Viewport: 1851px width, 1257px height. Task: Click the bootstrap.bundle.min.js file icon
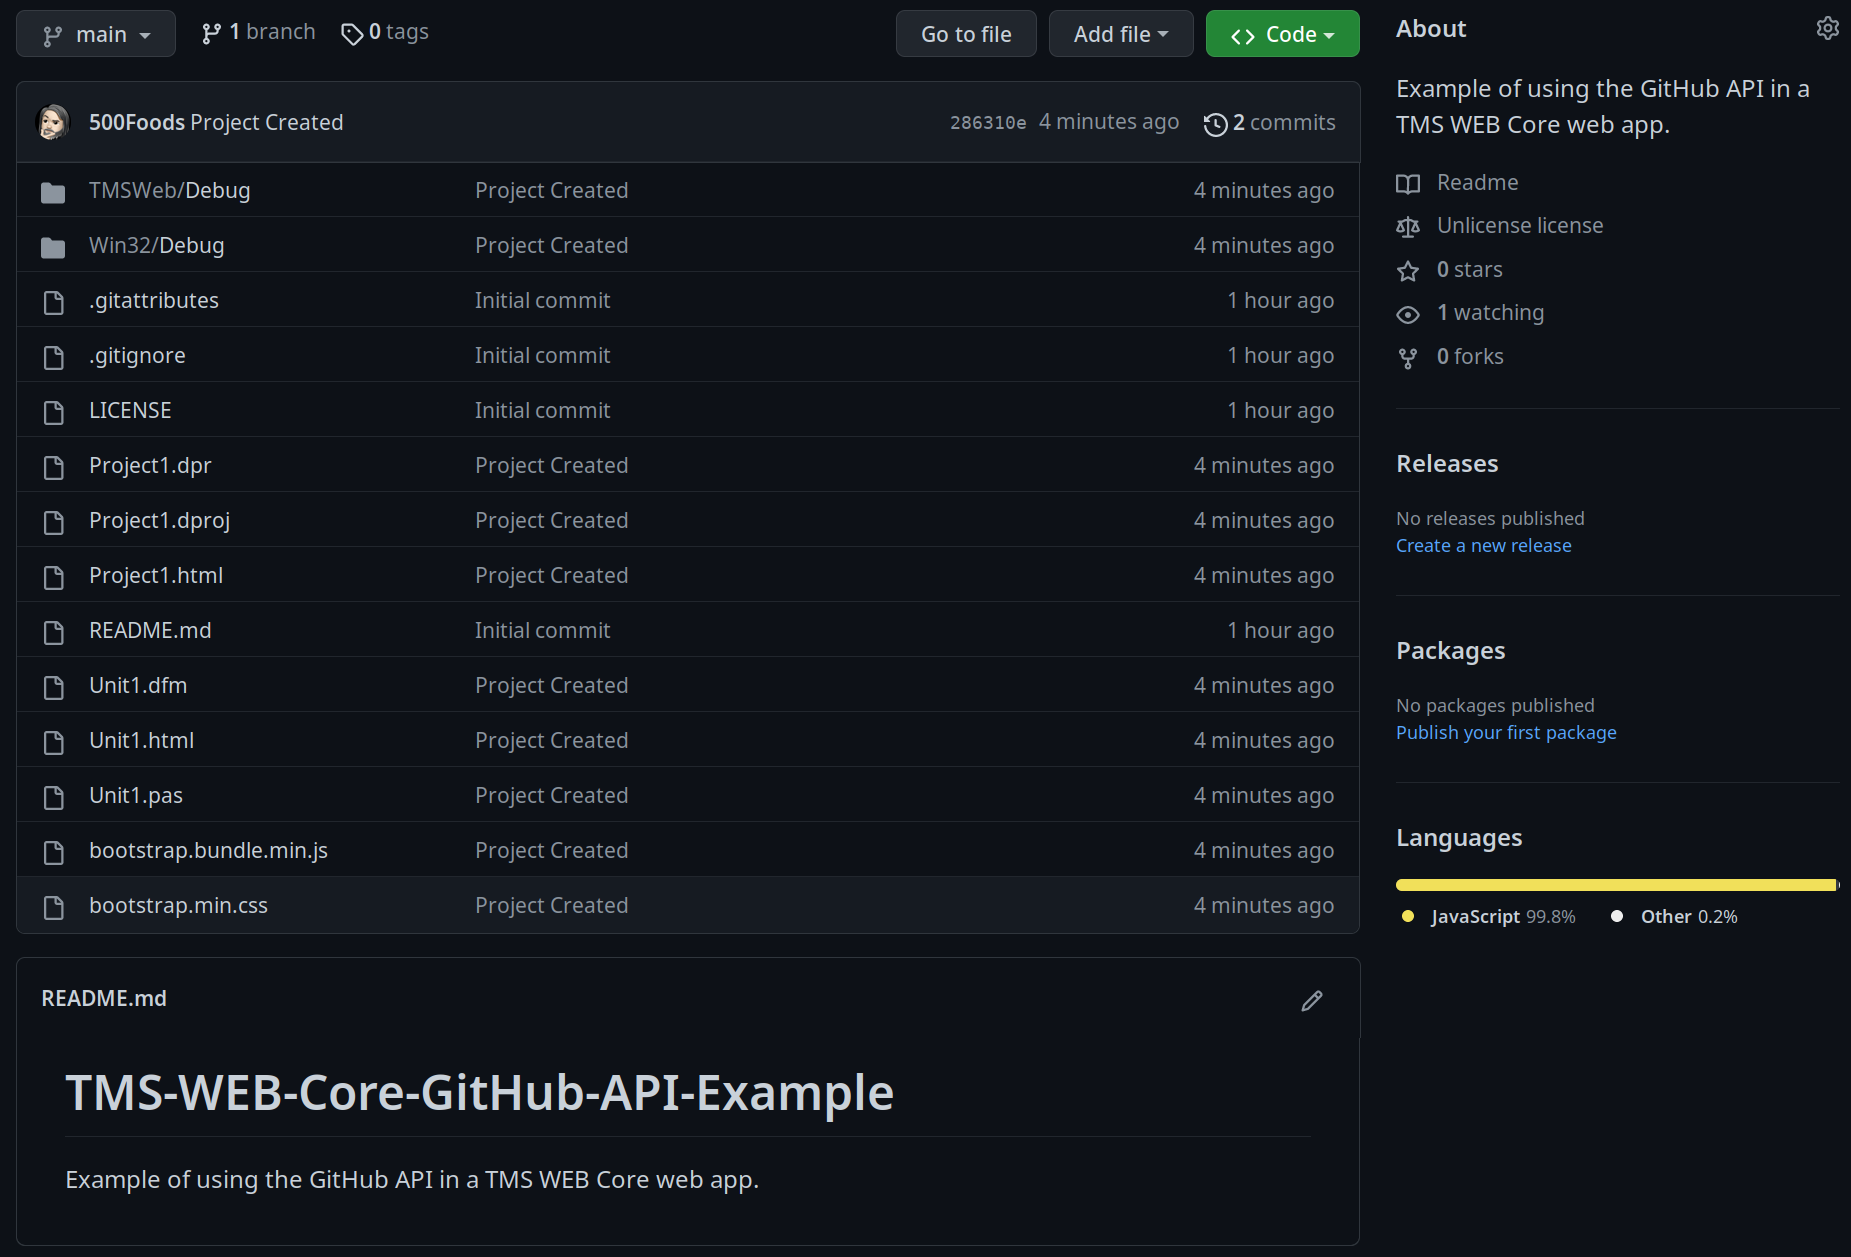tap(54, 851)
